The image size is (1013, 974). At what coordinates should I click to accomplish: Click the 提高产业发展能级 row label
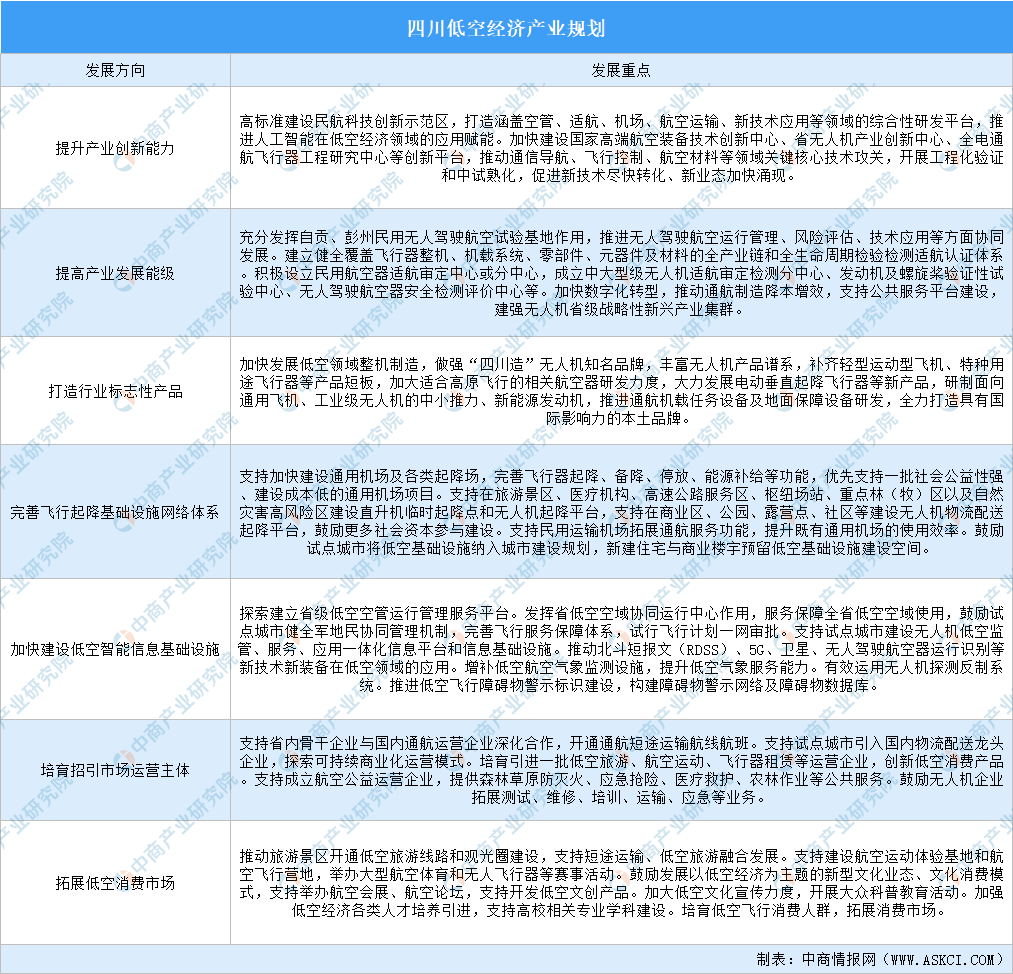coord(115,273)
